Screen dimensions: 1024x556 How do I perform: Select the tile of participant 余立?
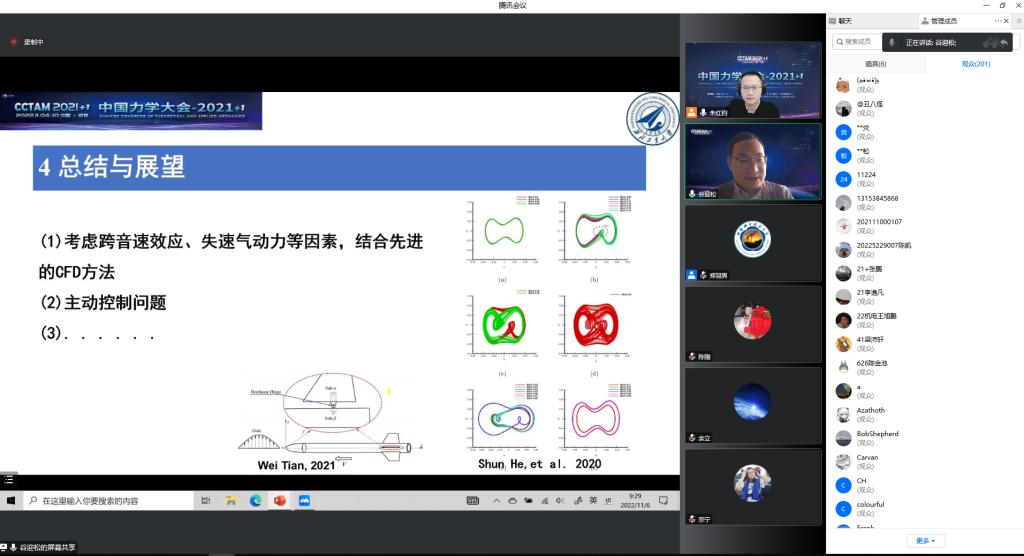point(752,405)
